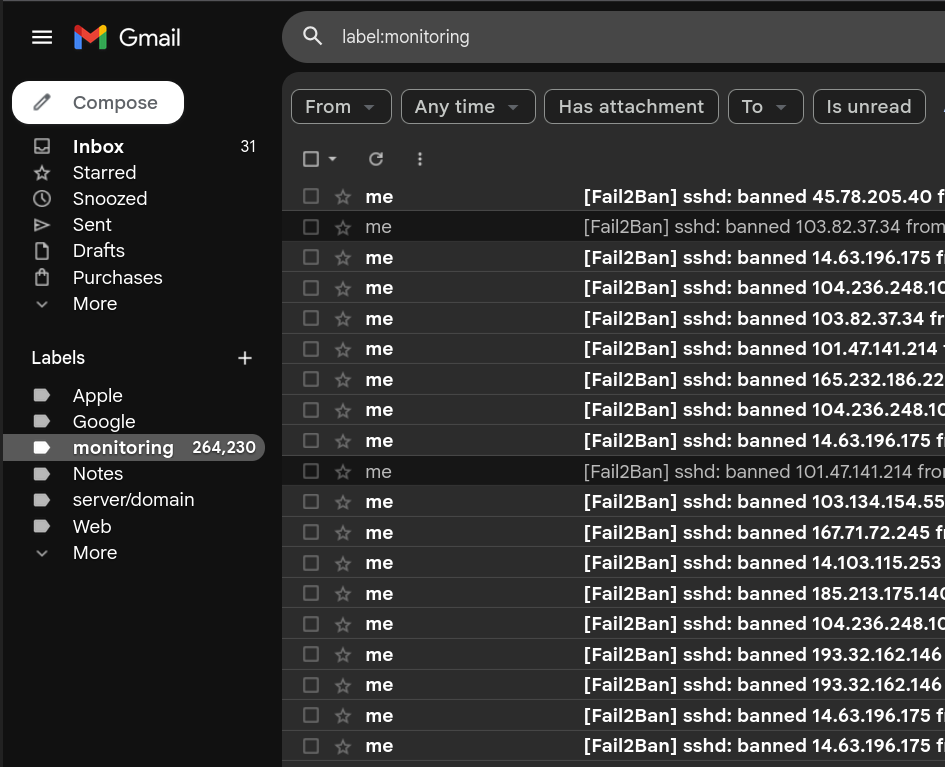Viewport: 945px width, 767px height.
Task: Check the banned 185.213.175.140 email checkbox
Action: tap(311, 593)
